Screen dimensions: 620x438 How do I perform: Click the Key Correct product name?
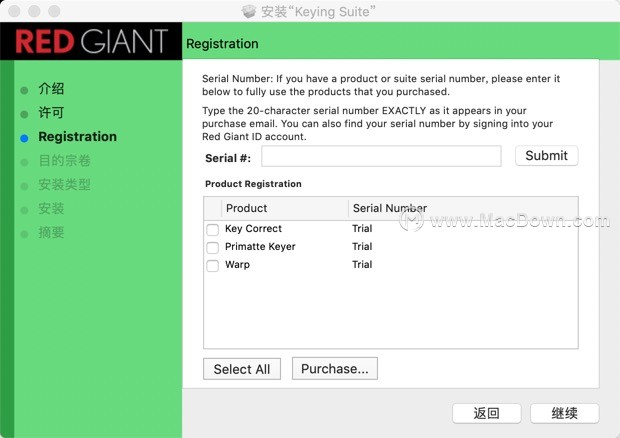point(253,229)
